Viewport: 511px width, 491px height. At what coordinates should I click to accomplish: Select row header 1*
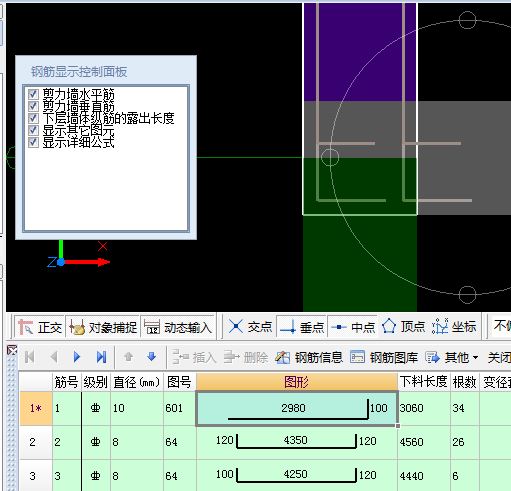36,408
